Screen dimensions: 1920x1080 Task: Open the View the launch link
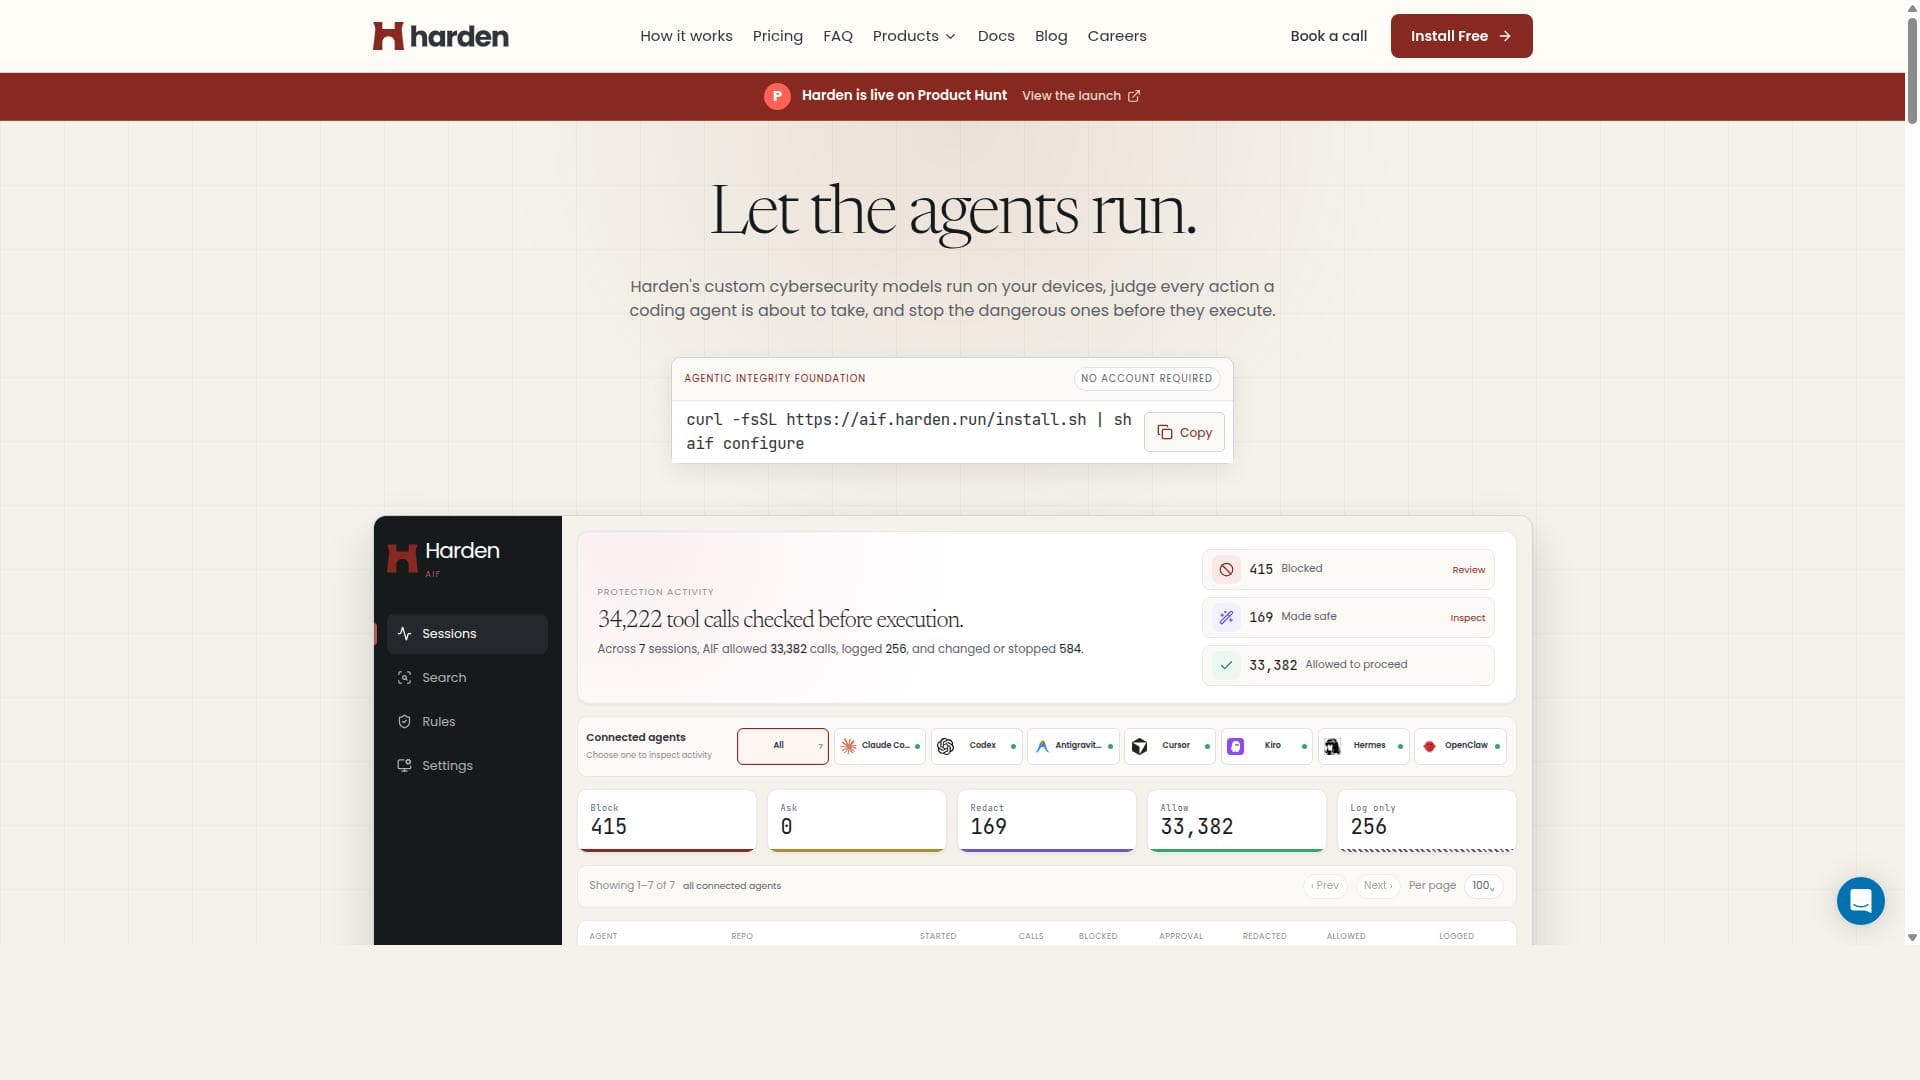click(x=1081, y=96)
